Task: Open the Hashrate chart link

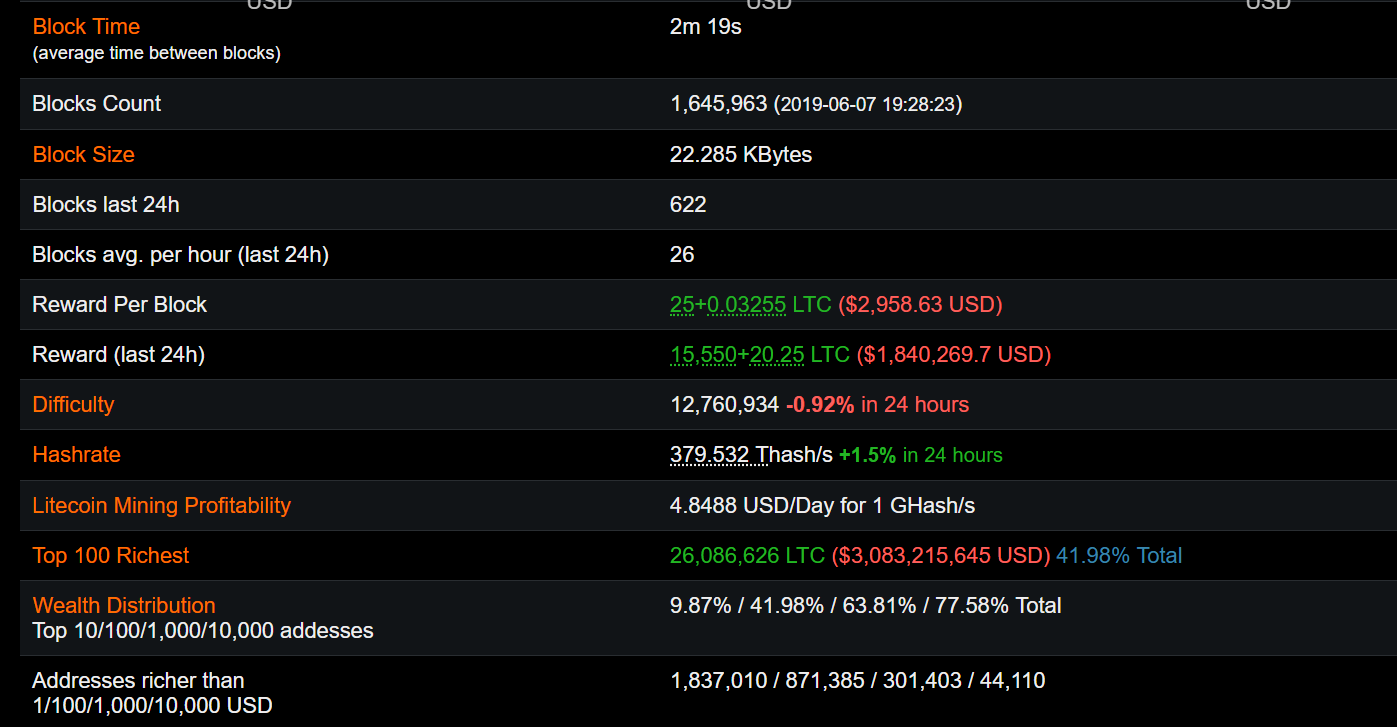Action: (76, 455)
